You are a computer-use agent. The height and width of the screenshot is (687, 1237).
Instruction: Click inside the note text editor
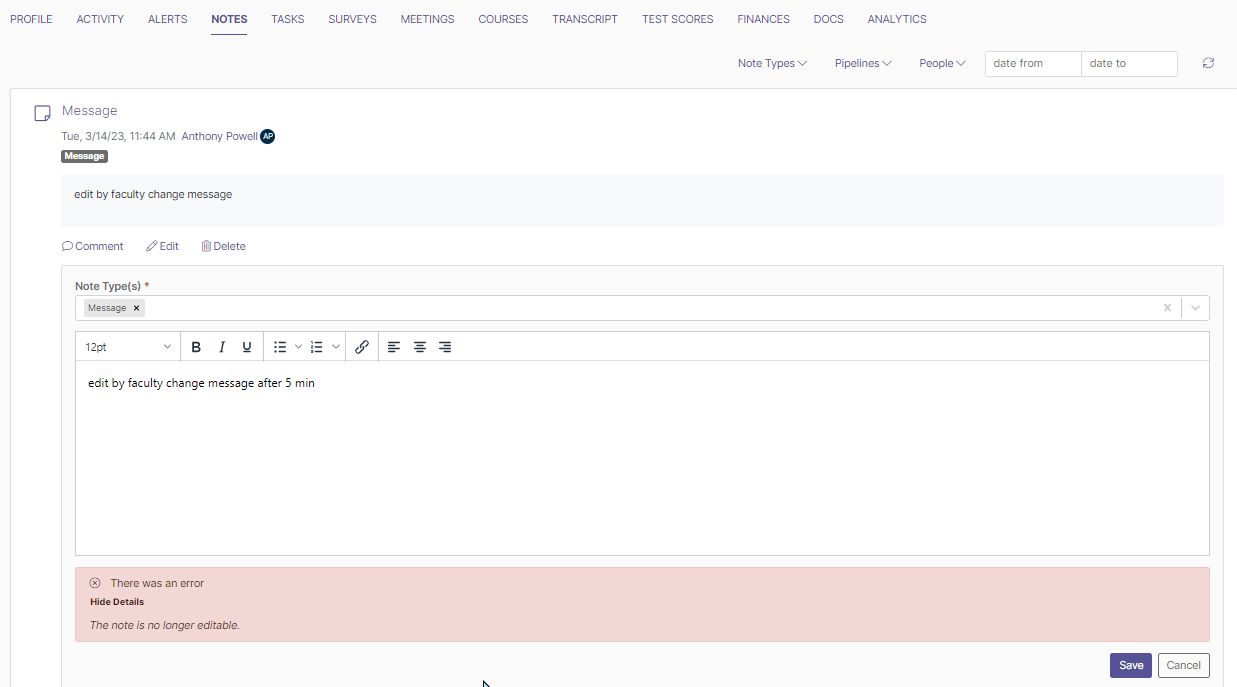(642, 458)
